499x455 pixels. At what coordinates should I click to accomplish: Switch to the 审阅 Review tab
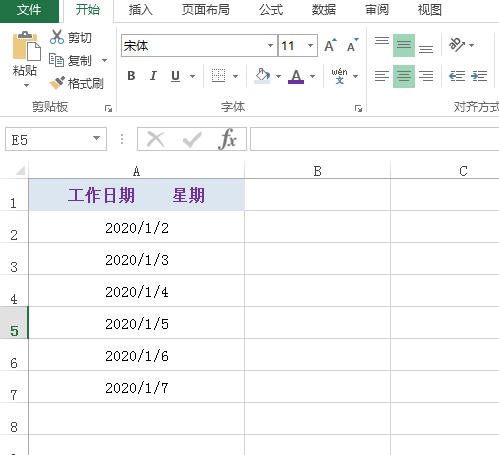[377, 10]
